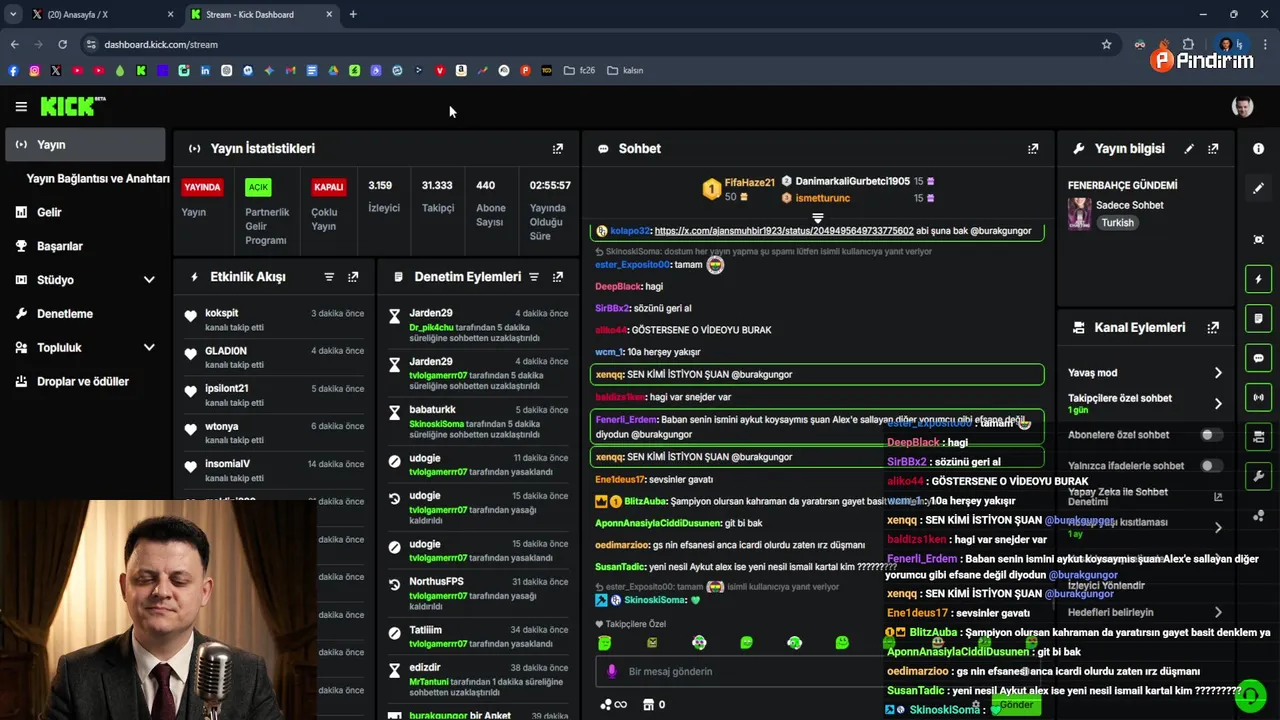Bookmark this page with the star

click(x=1106, y=44)
